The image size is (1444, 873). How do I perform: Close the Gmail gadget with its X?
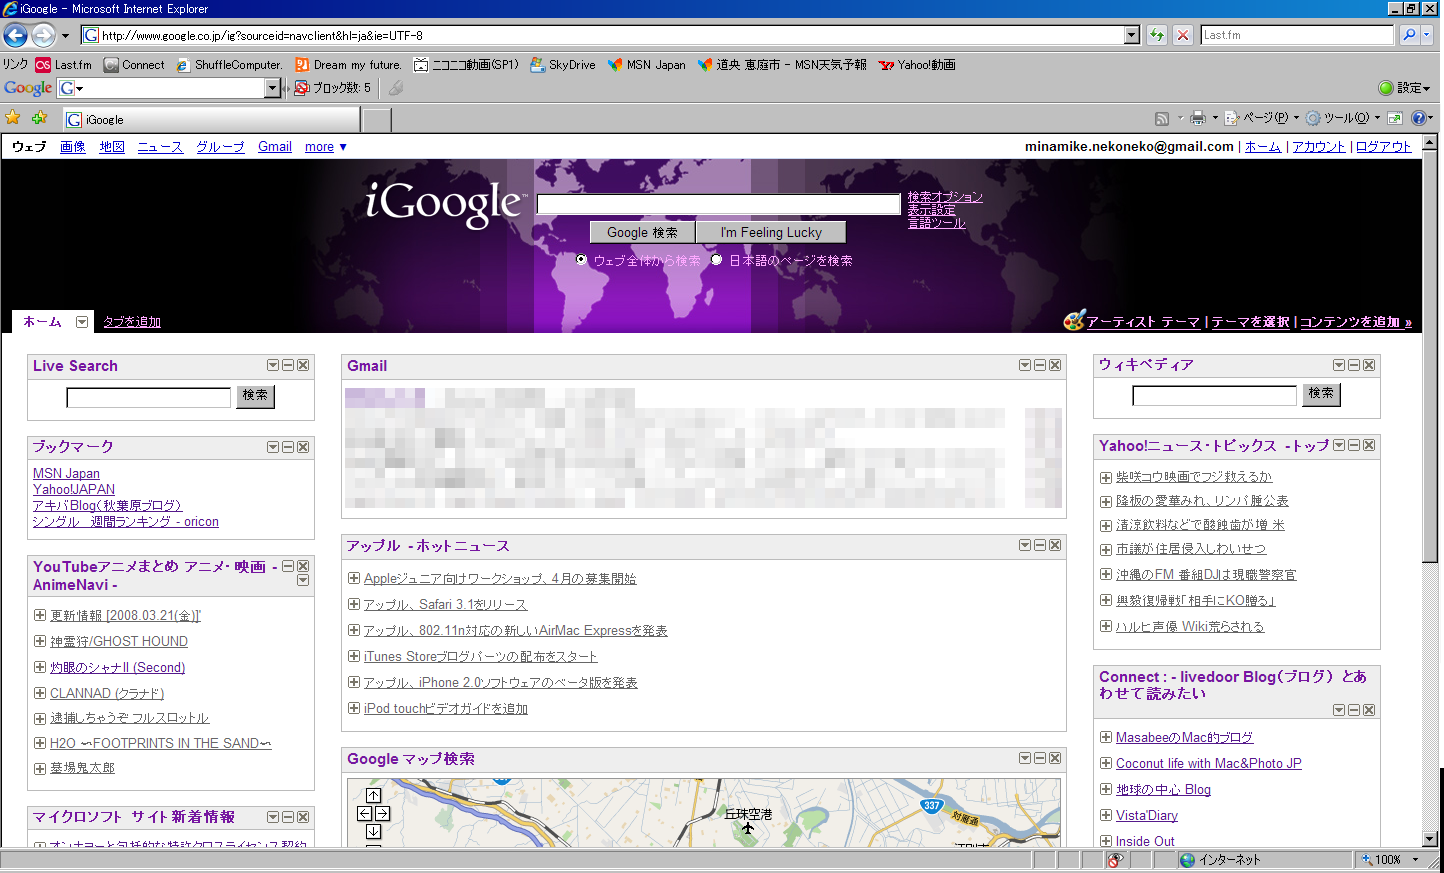click(1055, 366)
